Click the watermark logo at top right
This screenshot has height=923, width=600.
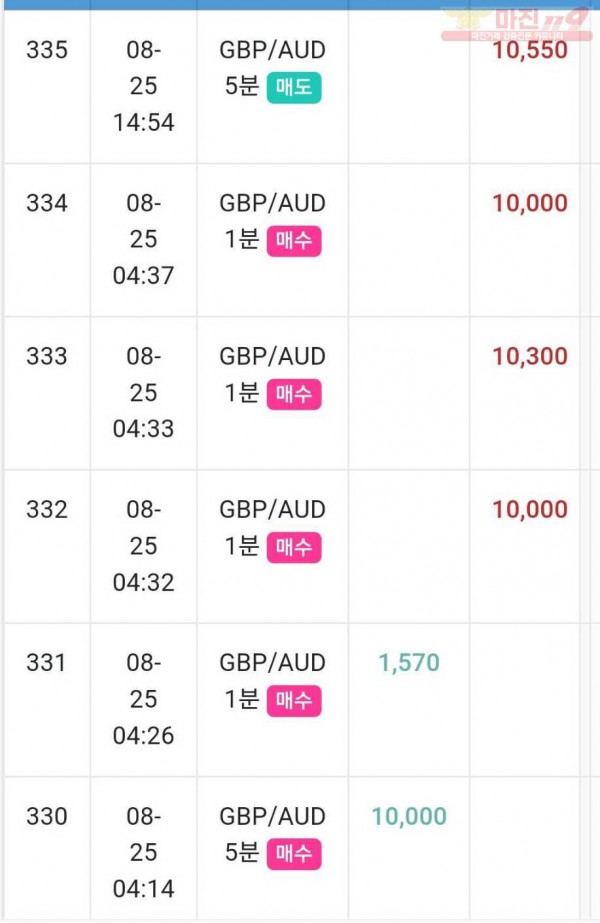(516, 24)
